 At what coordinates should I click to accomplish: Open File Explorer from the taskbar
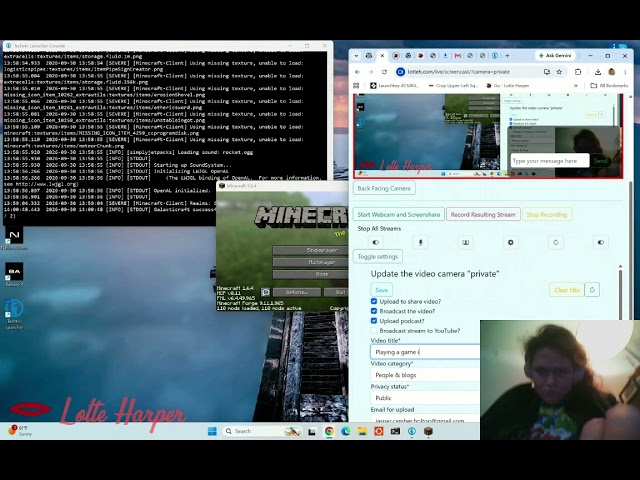(362, 431)
